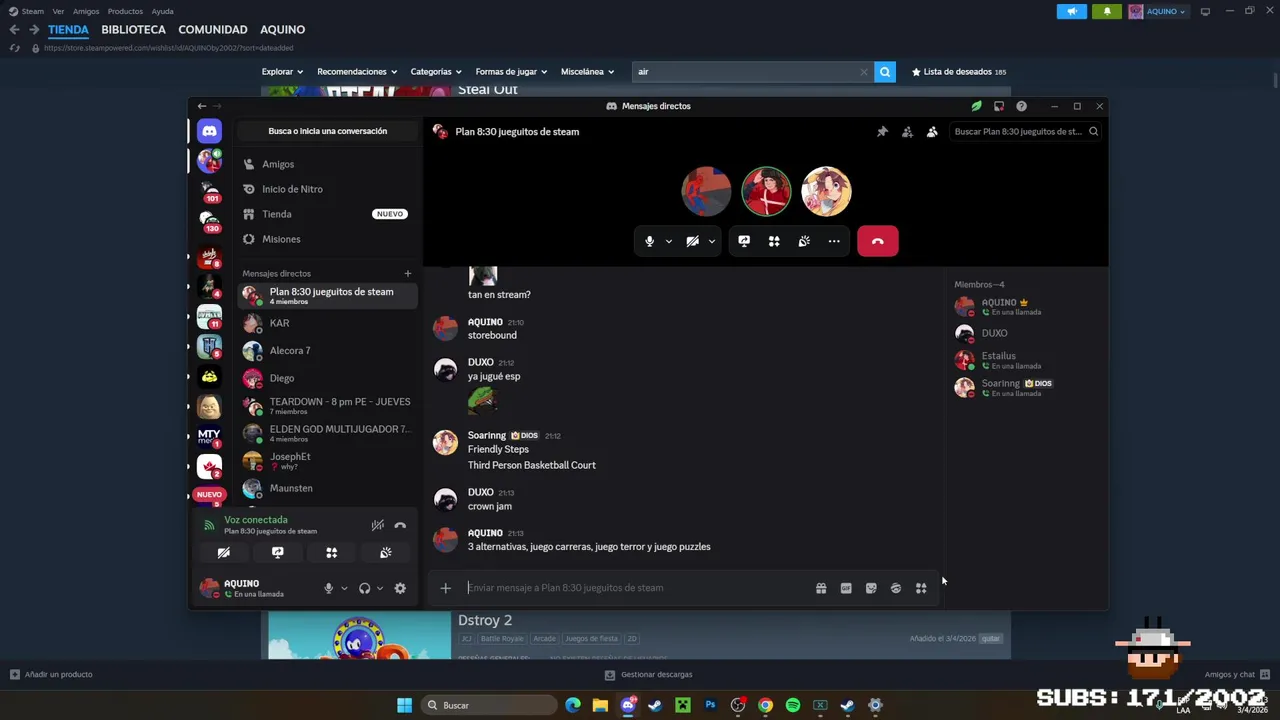Screen dimensions: 1280x720
Task: Expand Steam Formas de jugar dropdown
Action: [x=511, y=72]
